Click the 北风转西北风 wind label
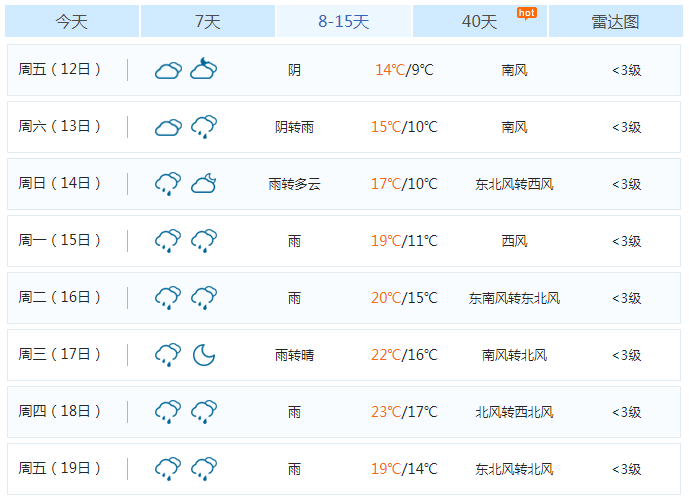The width and height of the screenshot is (689, 502). [515, 412]
